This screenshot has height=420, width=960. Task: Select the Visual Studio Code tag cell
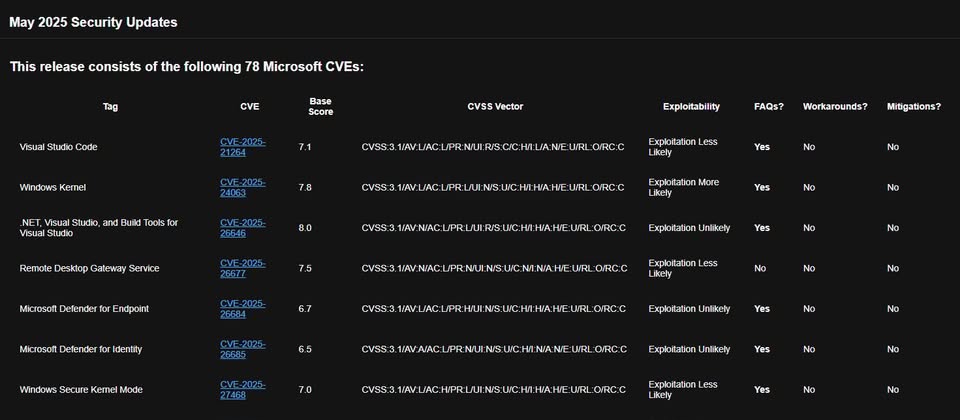58,147
